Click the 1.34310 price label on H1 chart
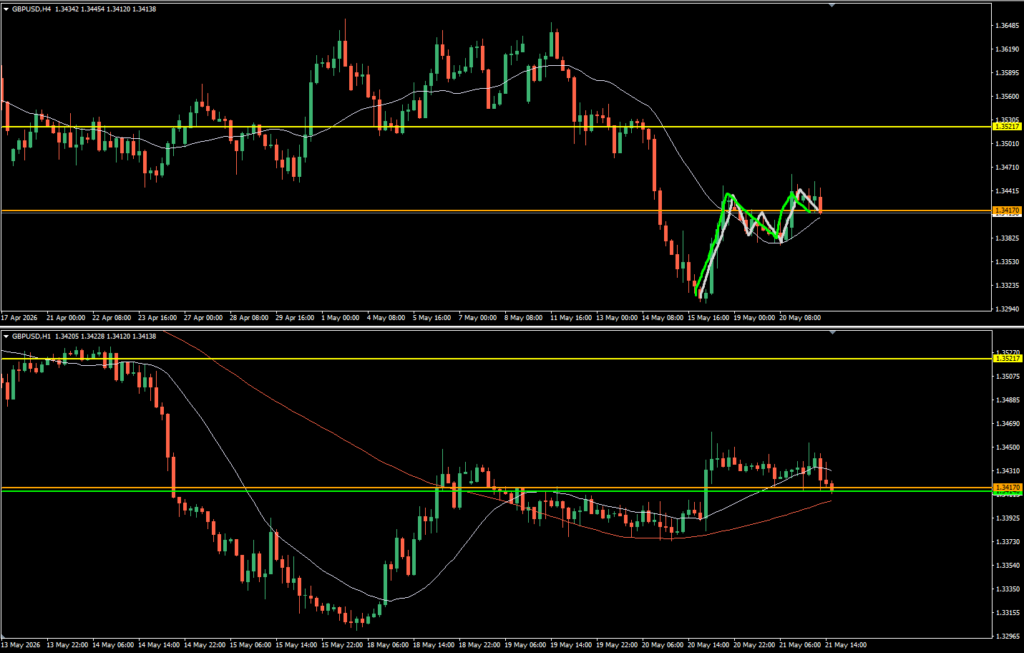Viewport: 1024px width, 653px height. [x=1007, y=470]
